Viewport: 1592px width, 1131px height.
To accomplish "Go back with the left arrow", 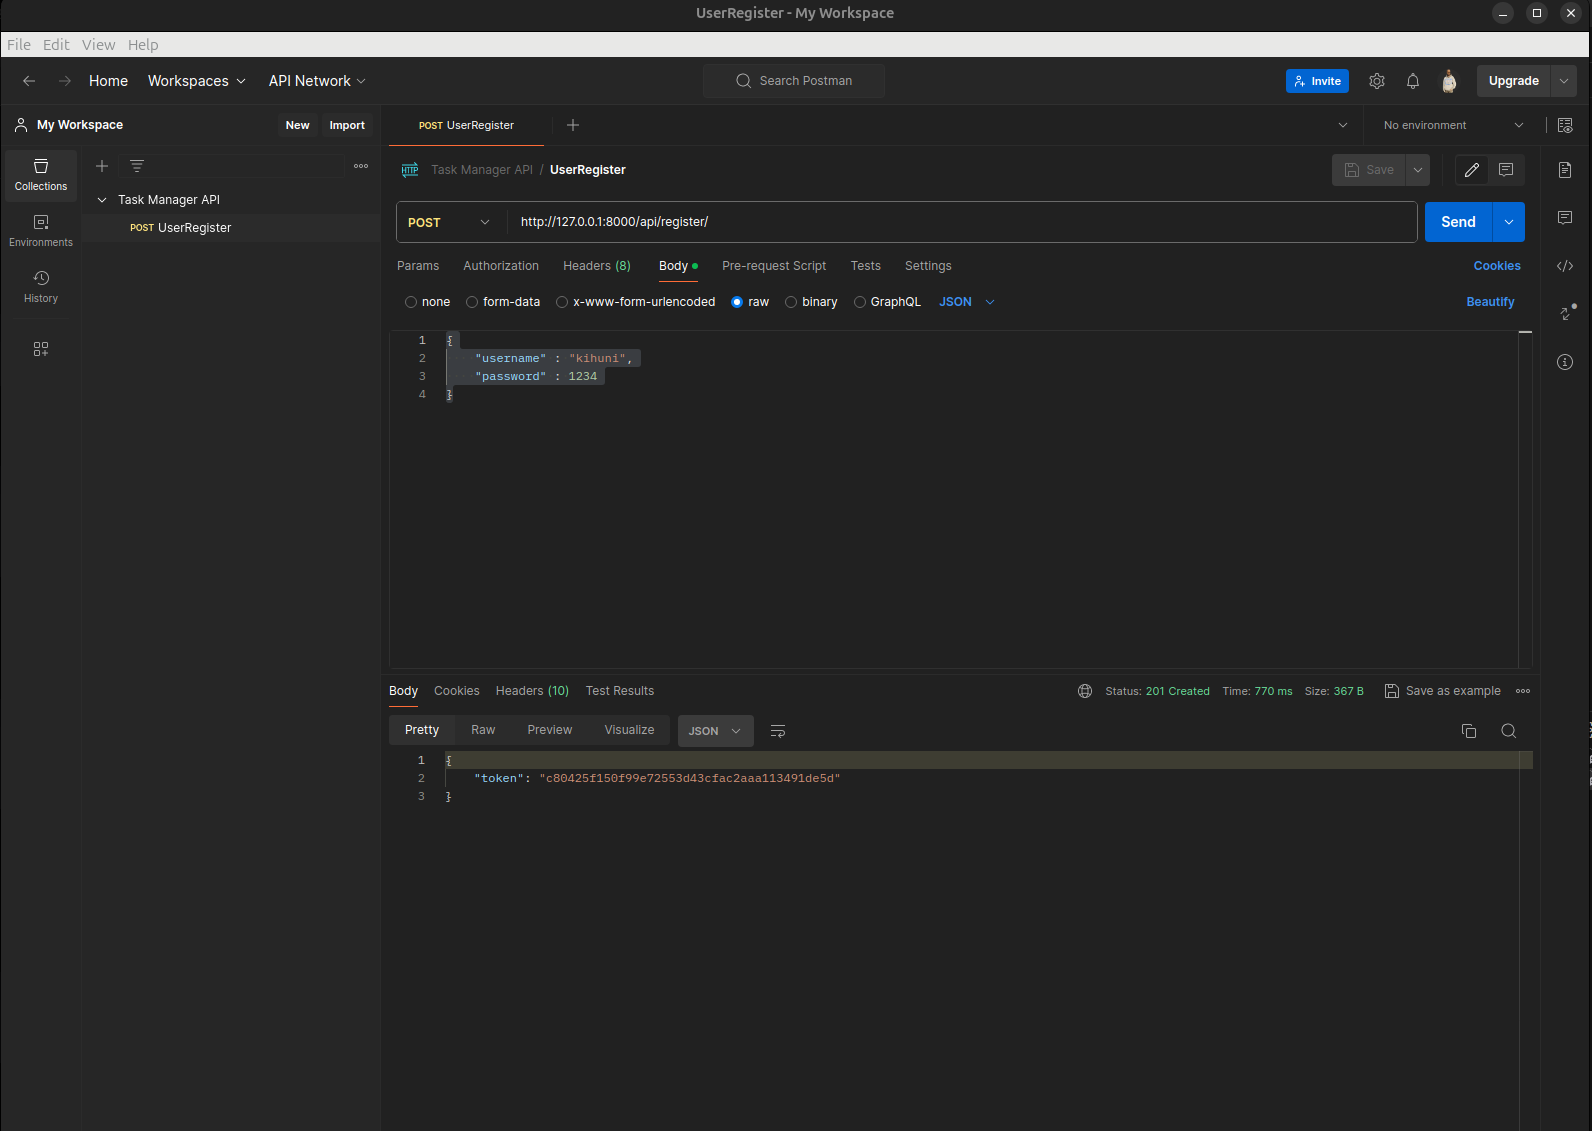I will [29, 81].
